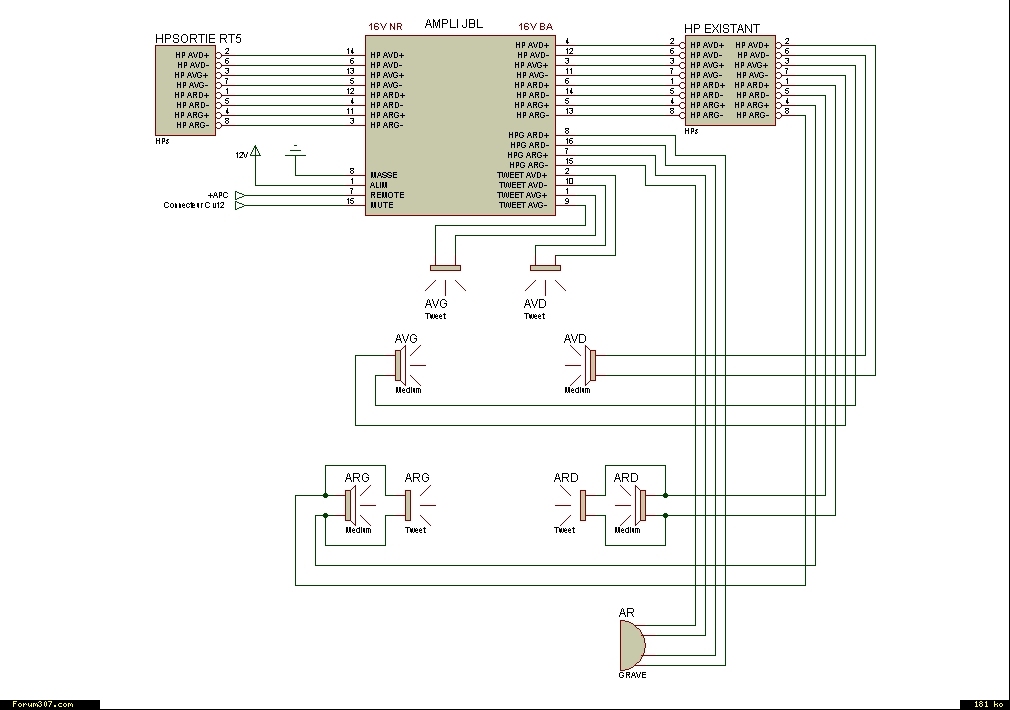This screenshot has height=710, width=1010.
Task: Select the ARD Medium speaker symbol
Action: click(x=631, y=506)
